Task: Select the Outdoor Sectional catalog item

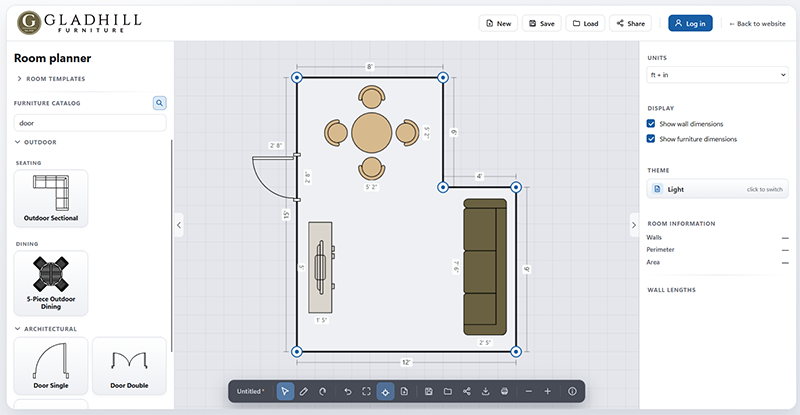Action: (x=51, y=199)
